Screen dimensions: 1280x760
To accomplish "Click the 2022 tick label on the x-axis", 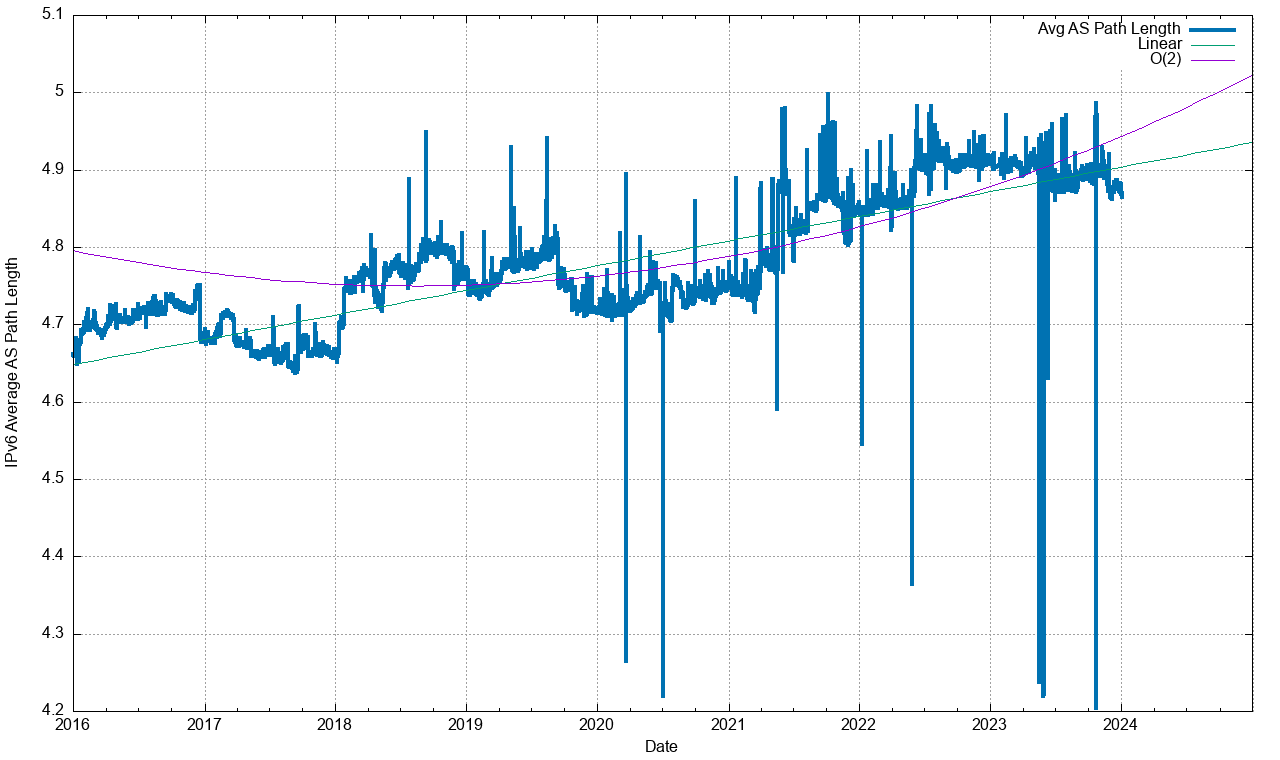I will (x=859, y=724).
